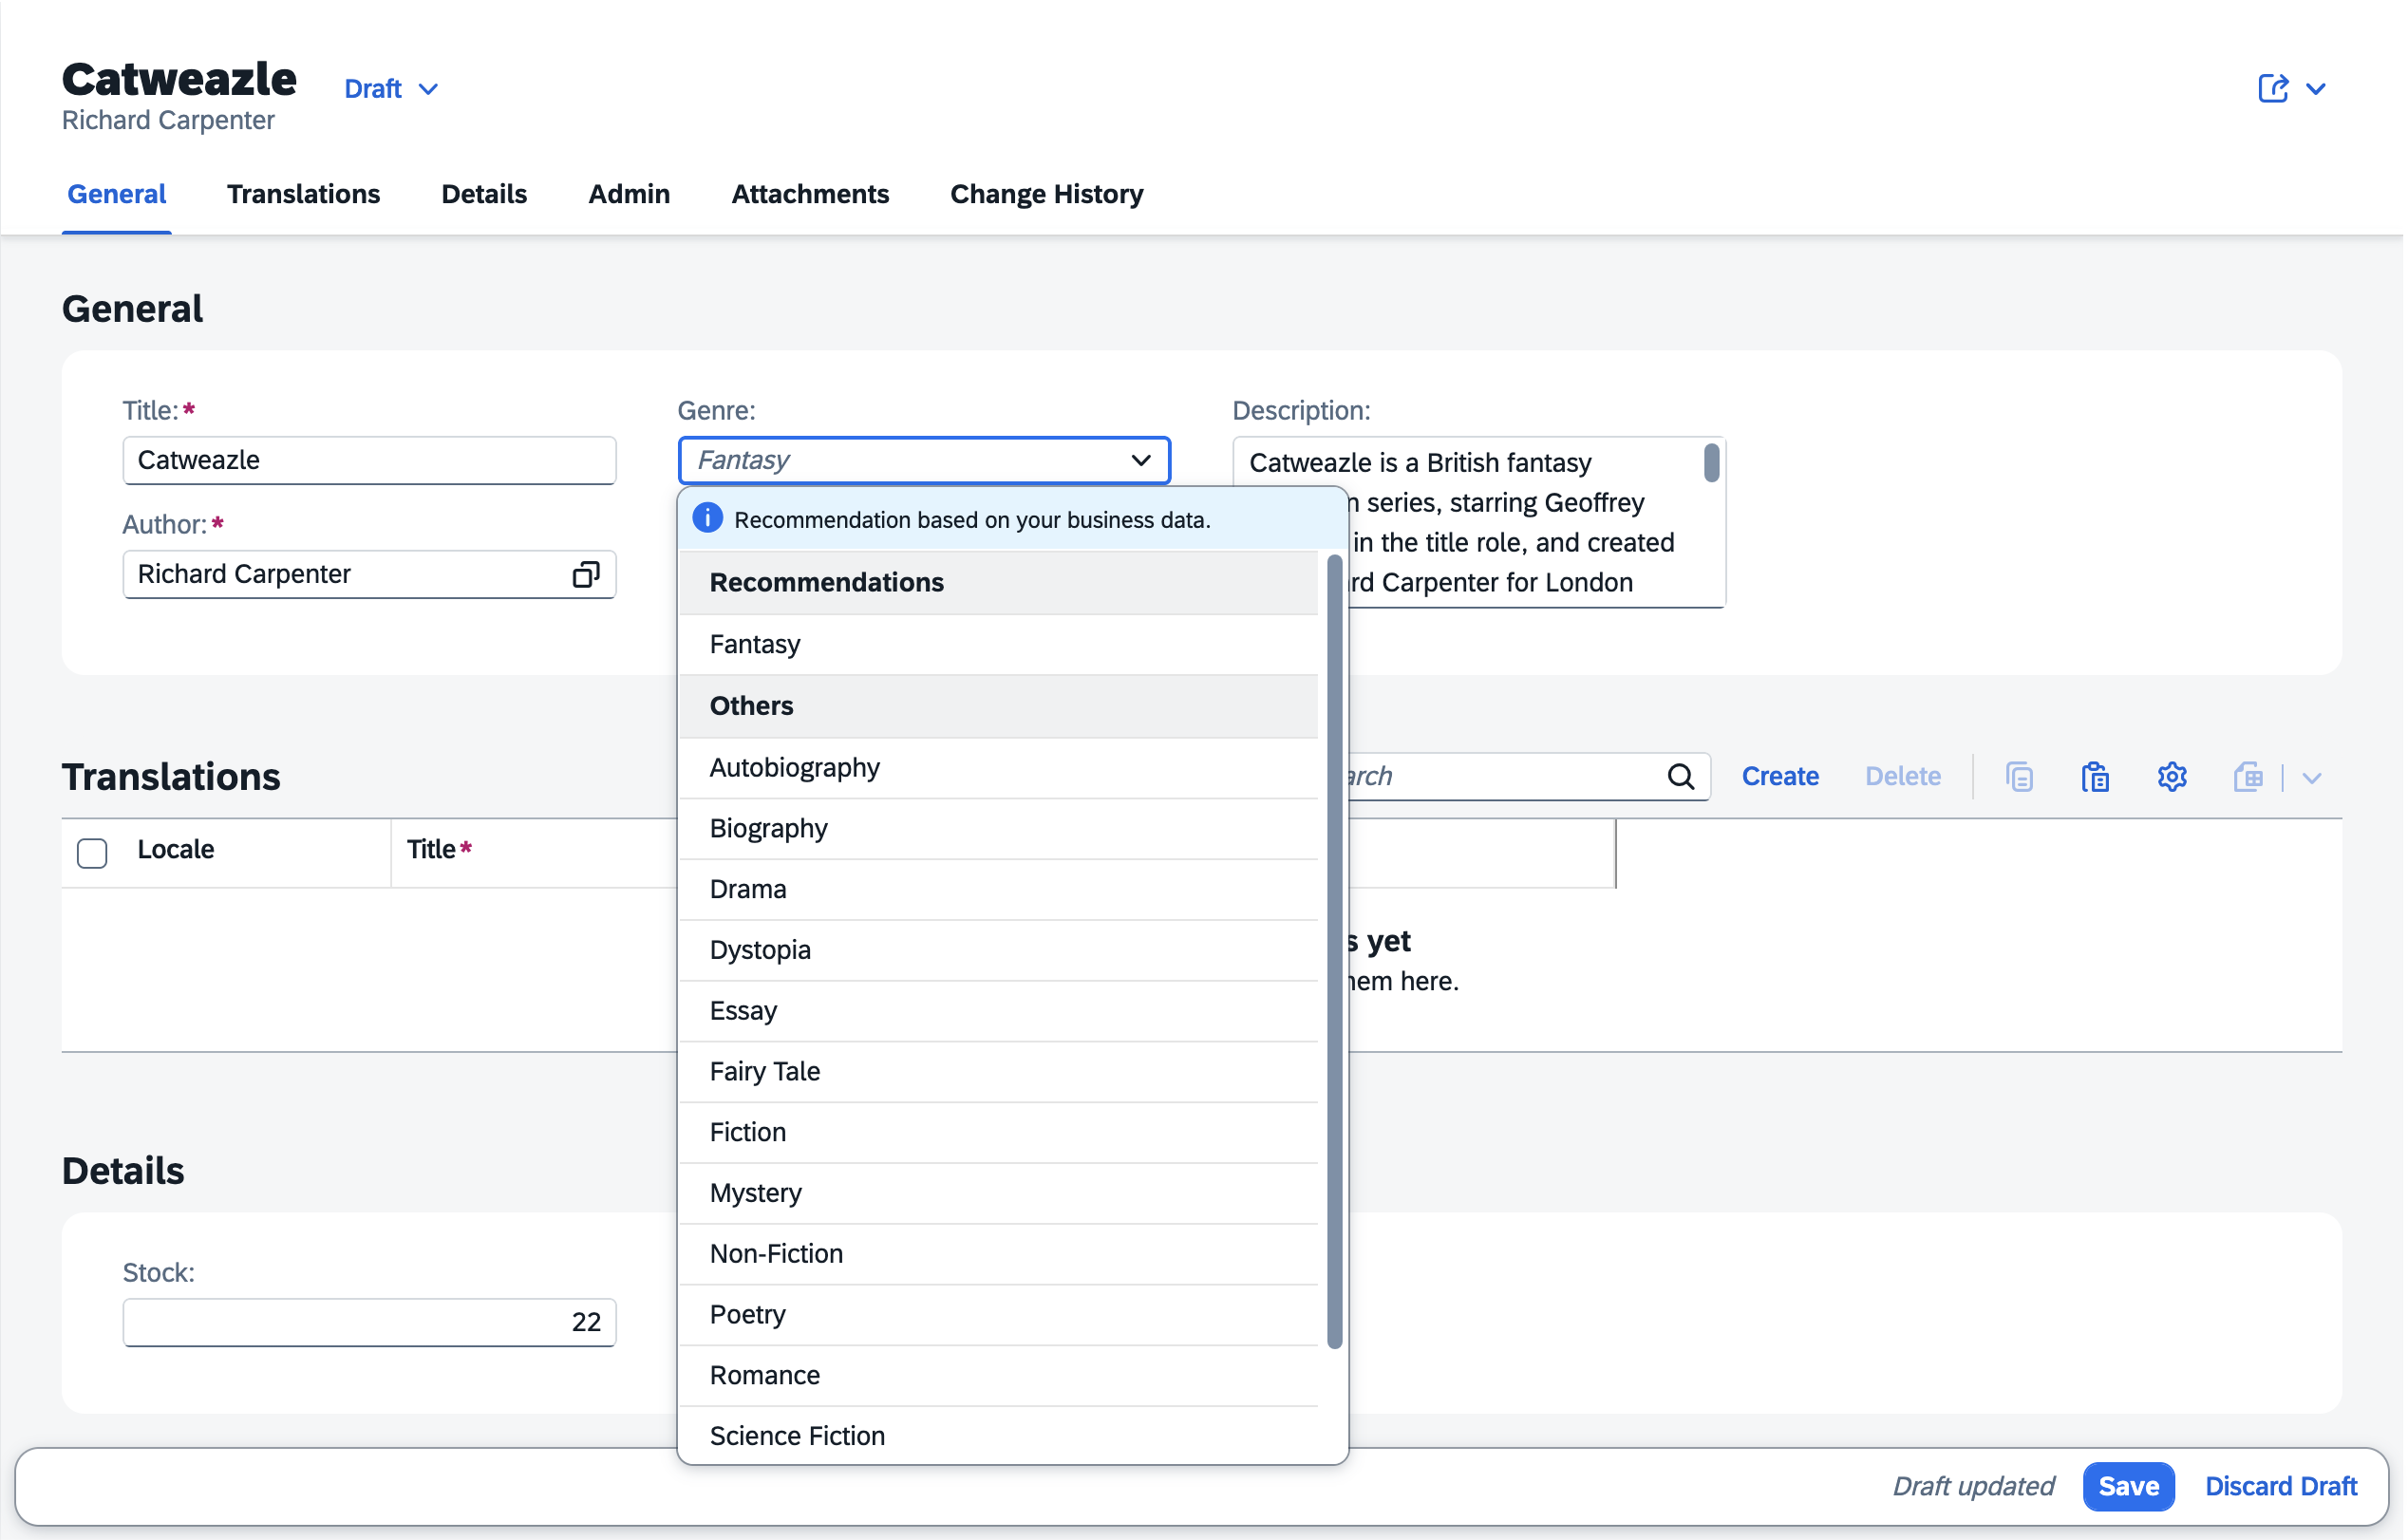The height and width of the screenshot is (1540, 2408).
Task: Toggle the select-all checkbox beside Locale
Action: pyautogui.click(x=92, y=853)
